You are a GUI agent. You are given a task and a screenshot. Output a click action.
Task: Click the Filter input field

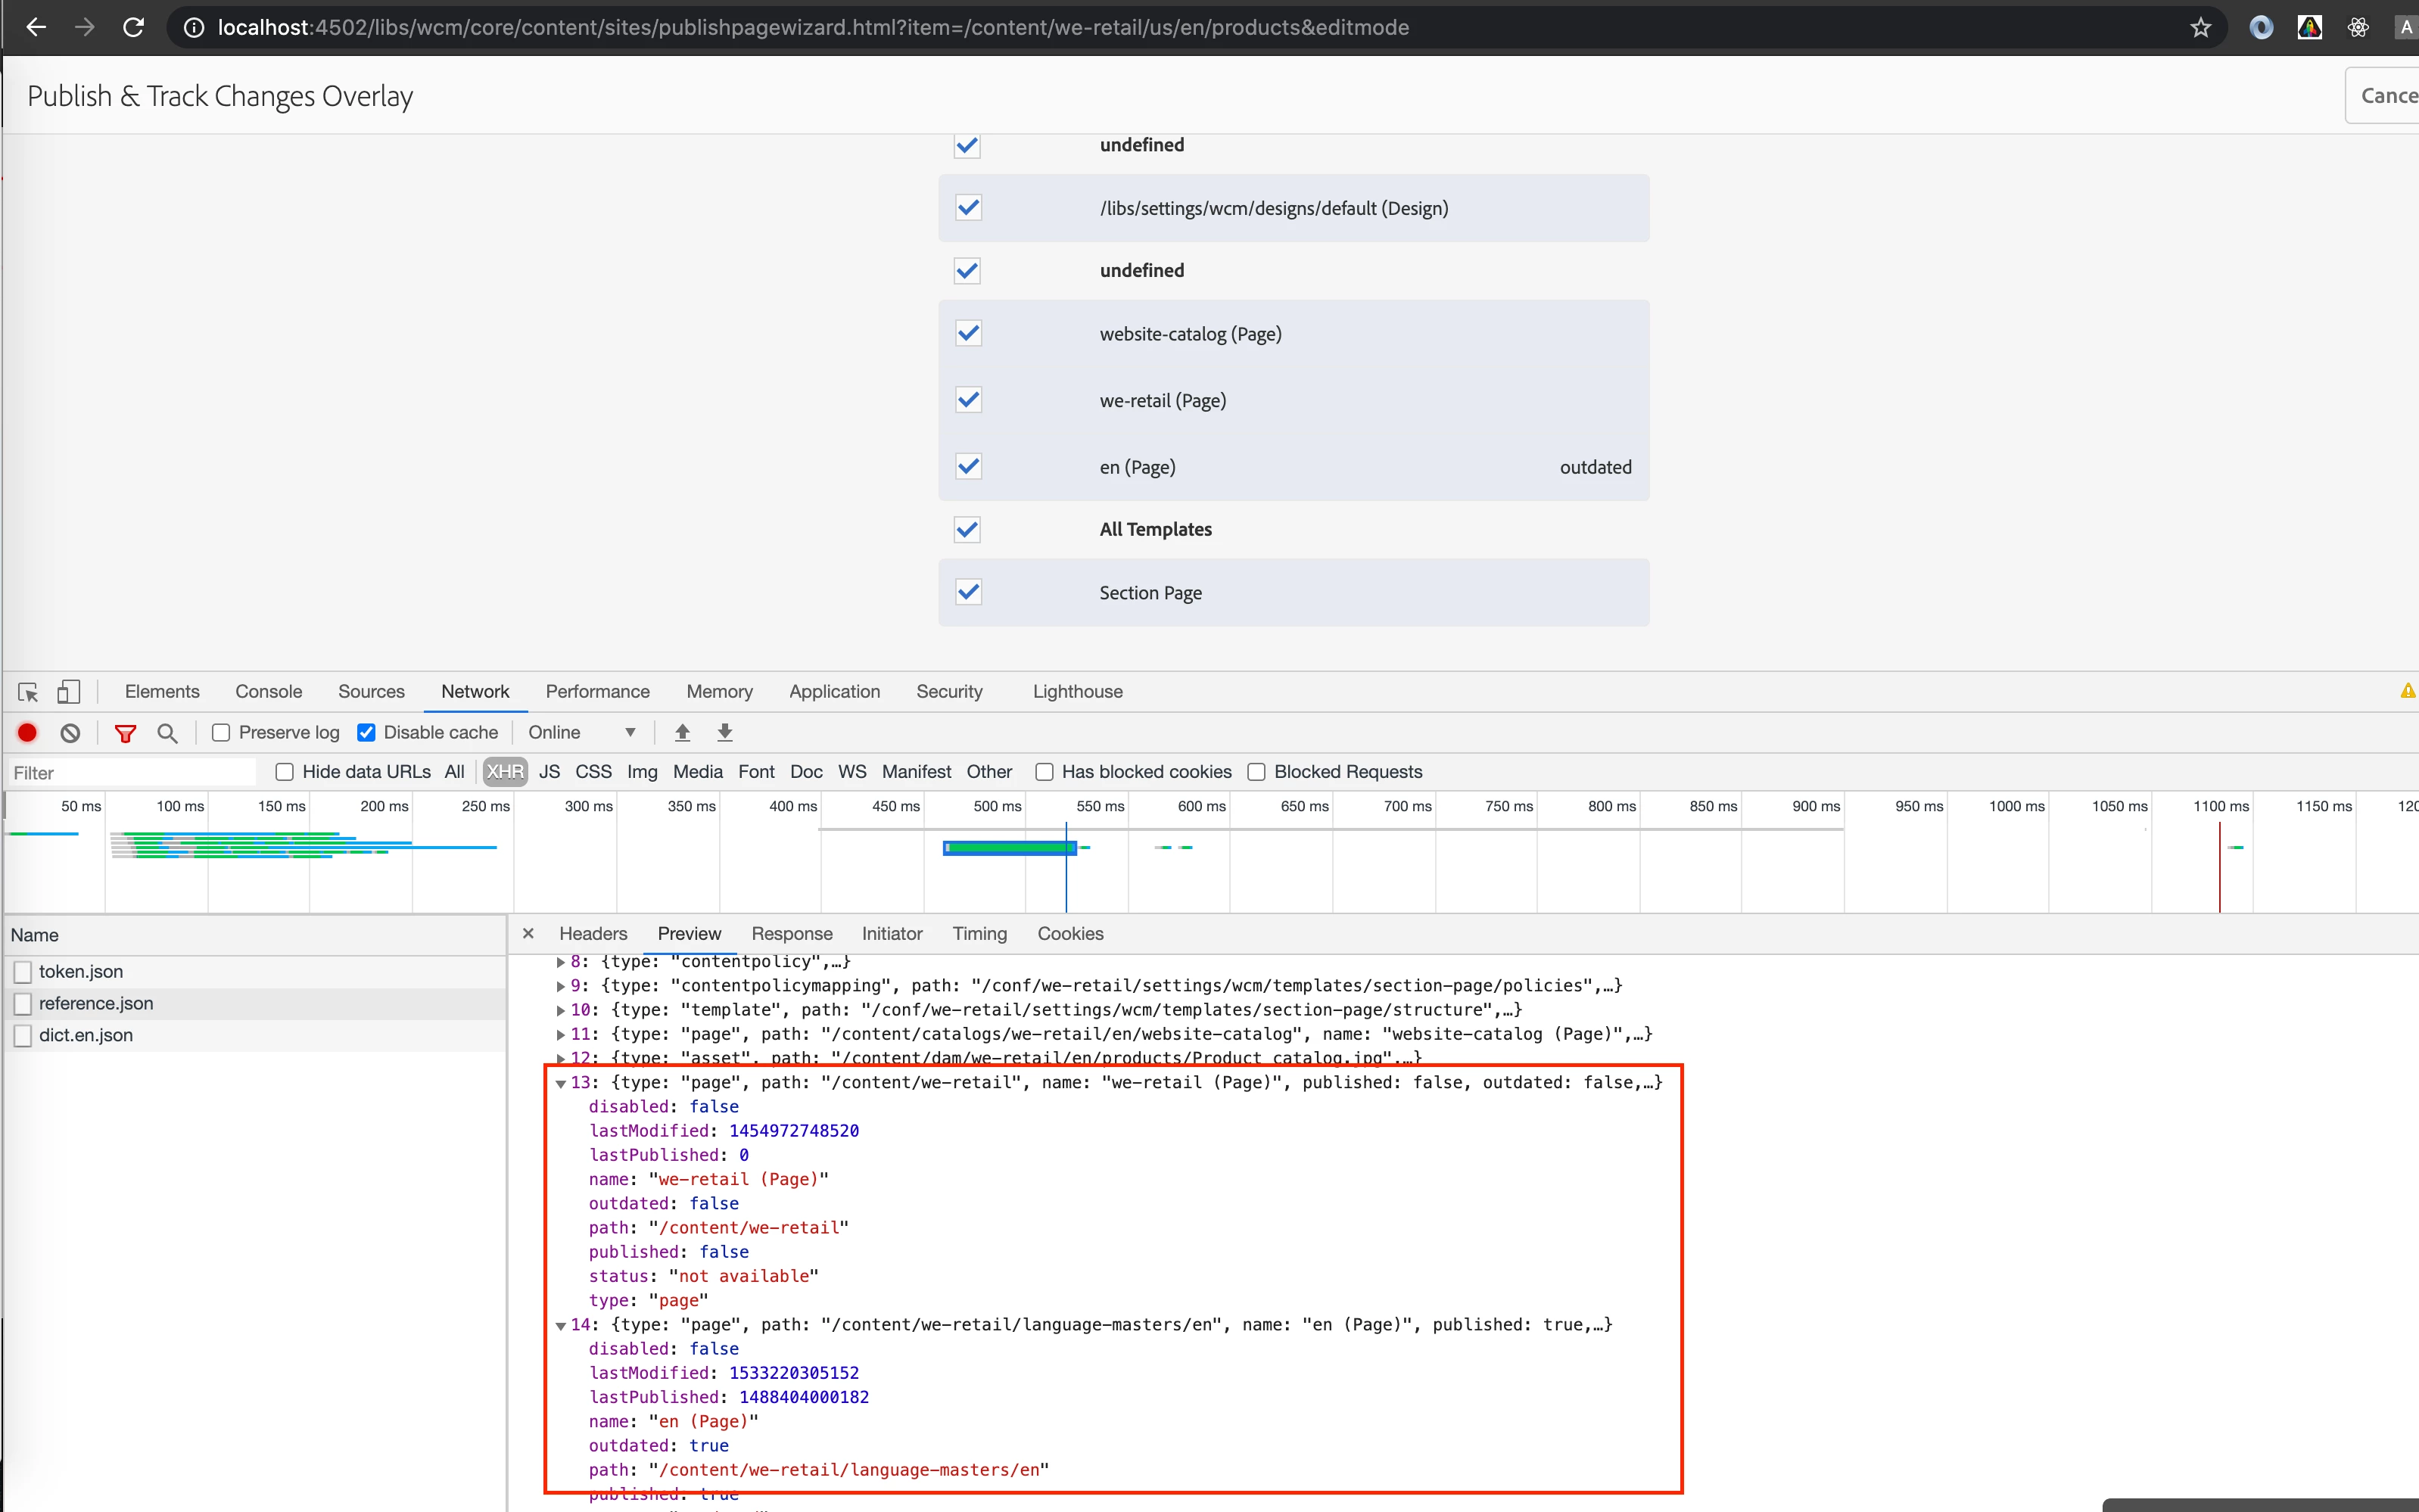click(x=130, y=773)
